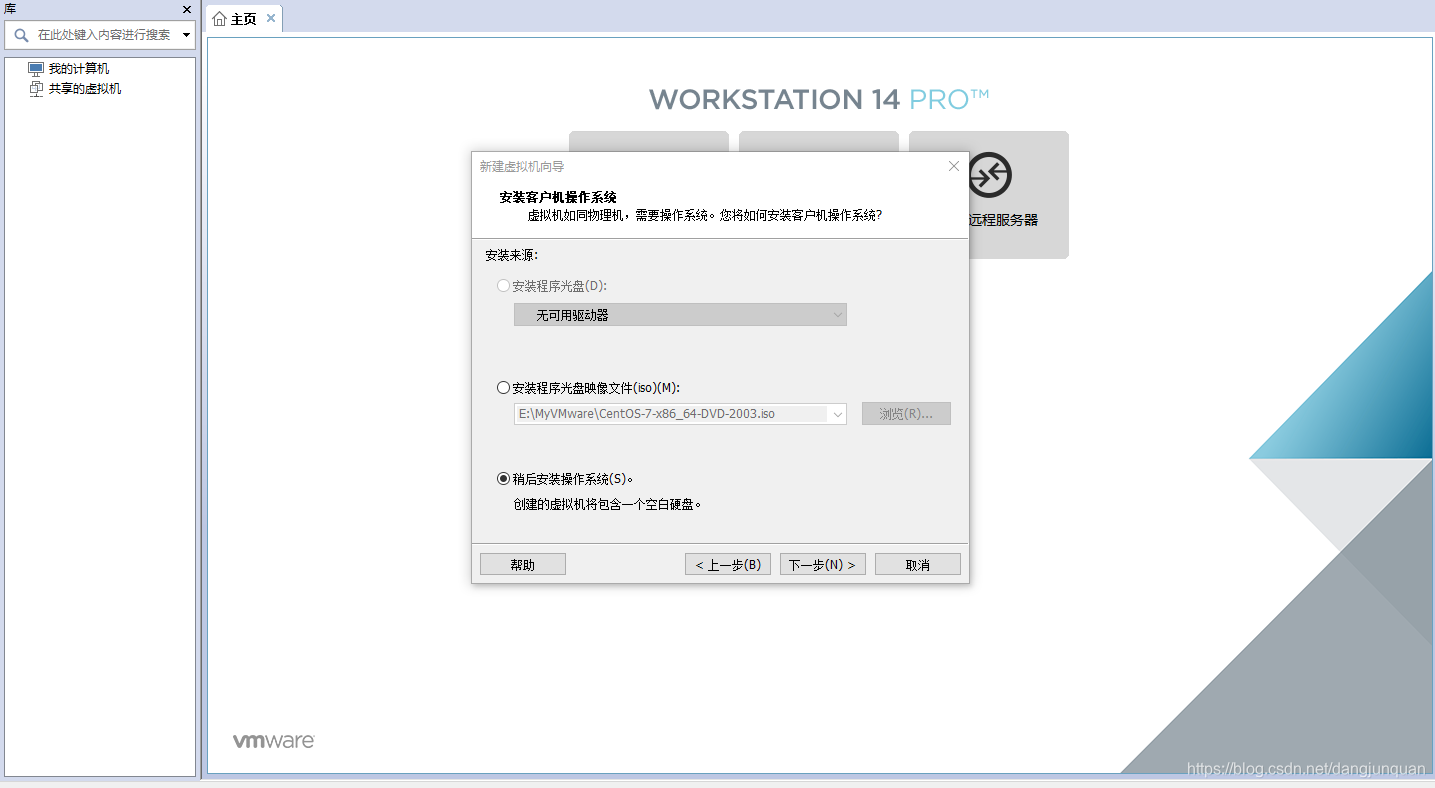Click the connect to remote server icon
The width and height of the screenshot is (1435, 788).
click(990, 175)
